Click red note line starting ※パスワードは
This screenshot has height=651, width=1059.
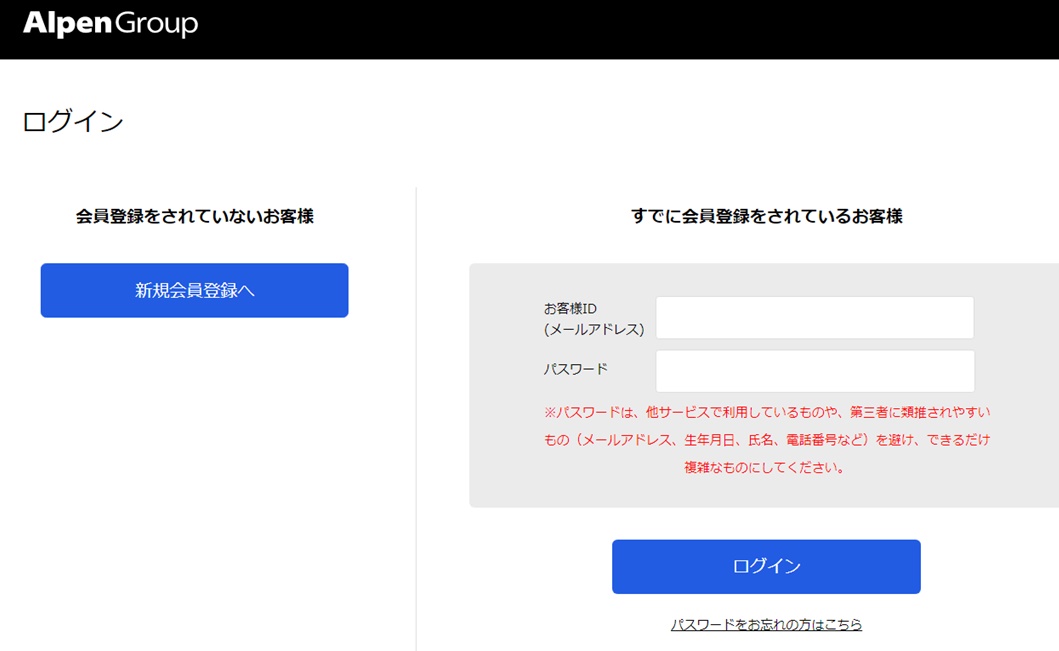coord(767,412)
